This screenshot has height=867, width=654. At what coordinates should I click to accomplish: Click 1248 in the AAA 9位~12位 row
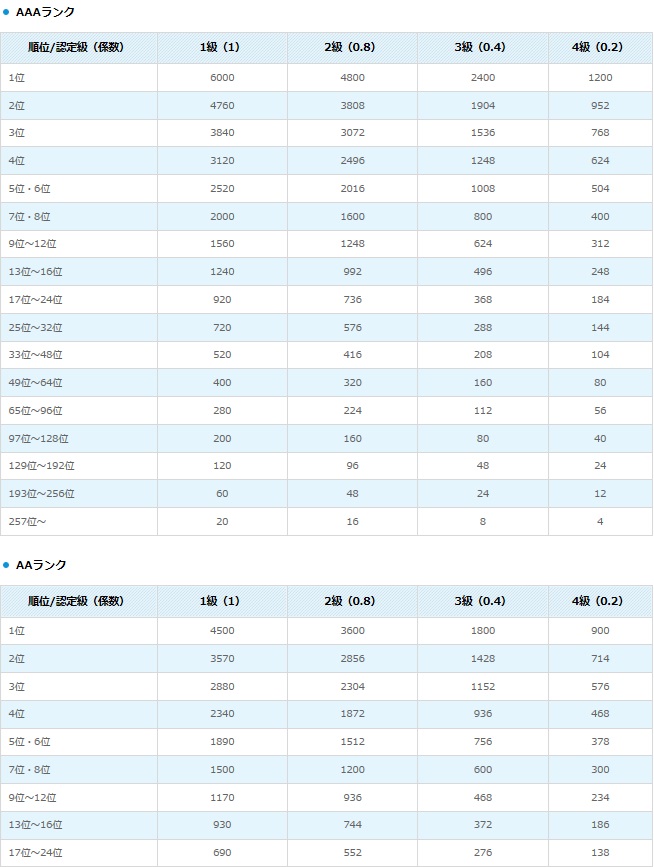[x=353, y=244]
